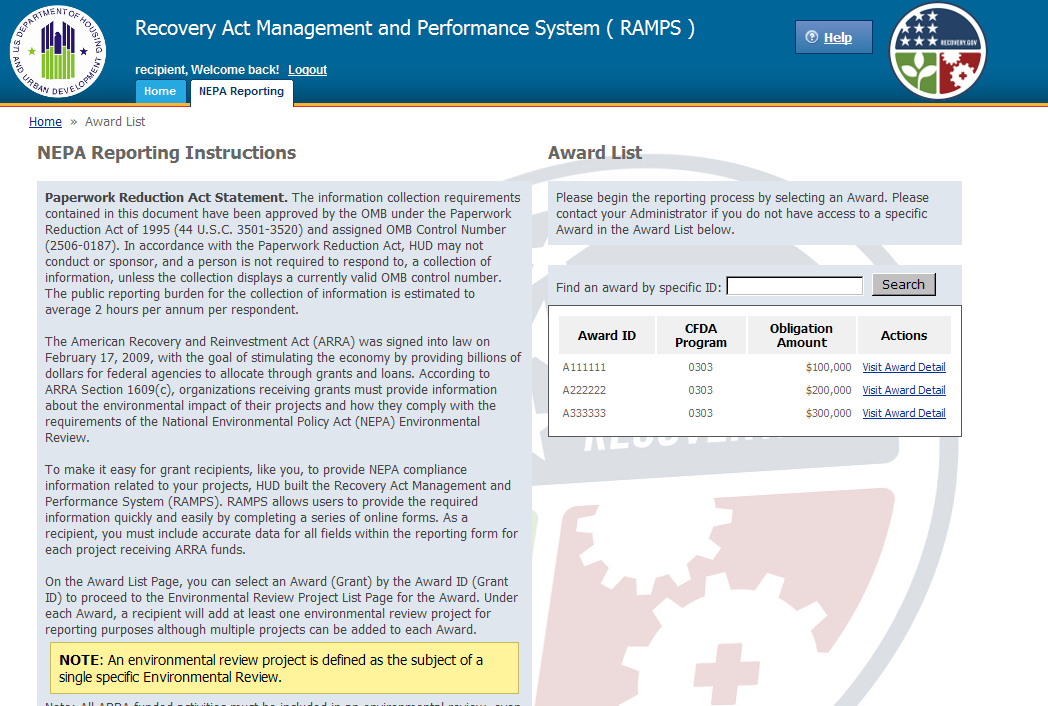Viewport: 1048px width, 706px height.
Task: Select the A222222 award ID cell
Action: coord(584,390)
